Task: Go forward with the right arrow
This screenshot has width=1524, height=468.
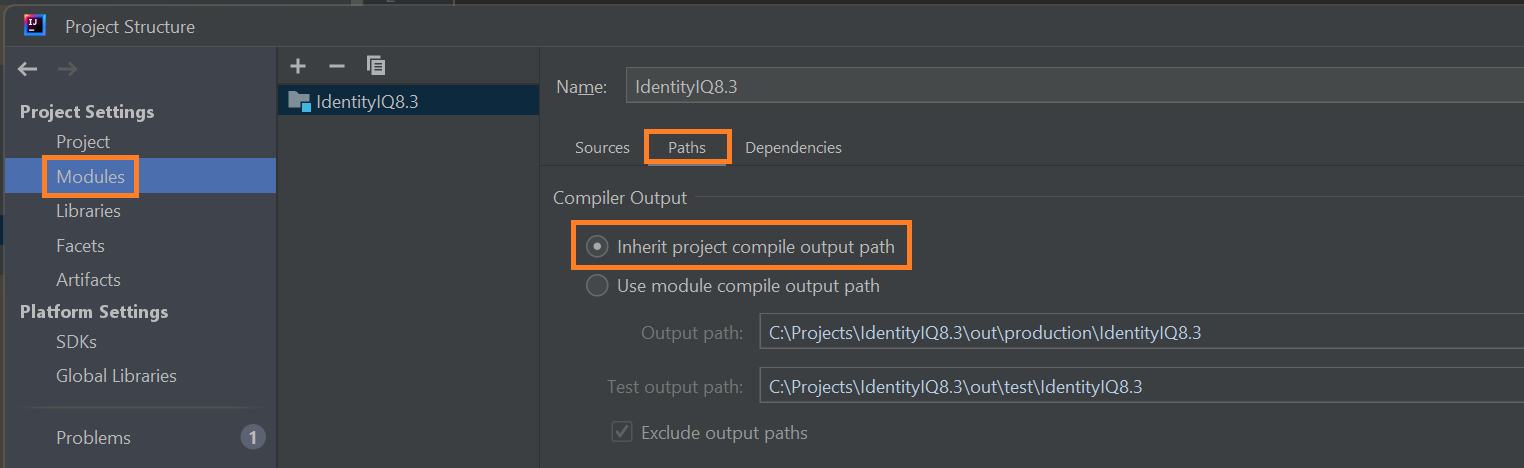Action: (67, 69)
